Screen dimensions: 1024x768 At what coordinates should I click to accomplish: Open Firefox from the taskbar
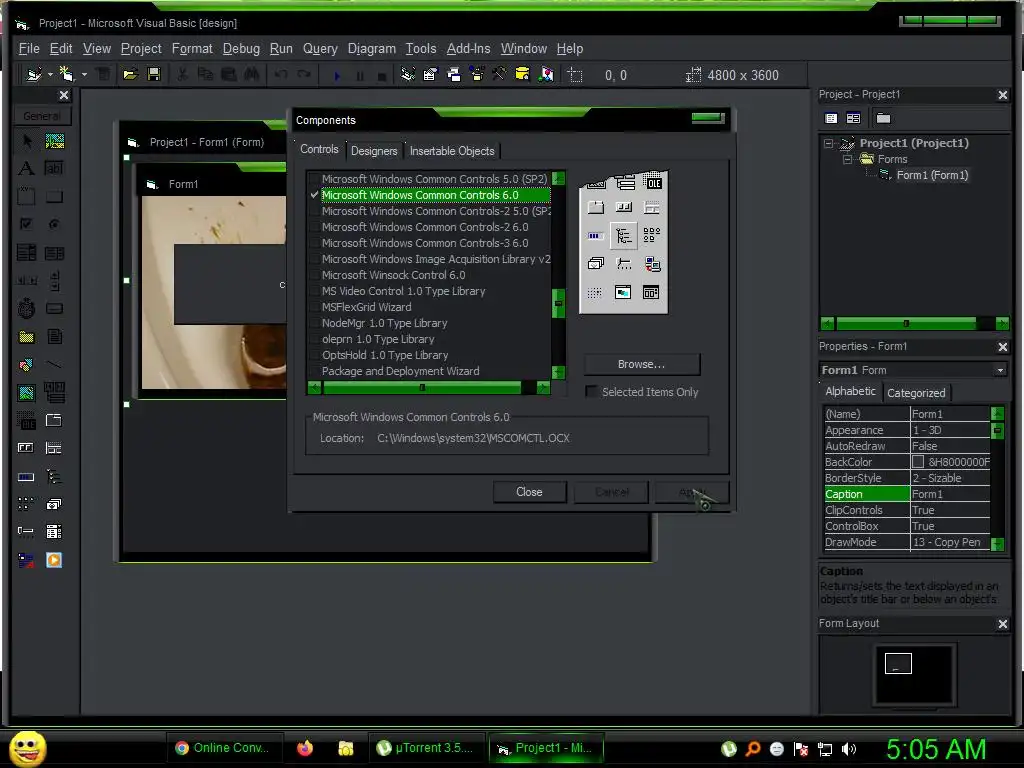point(305,748)
